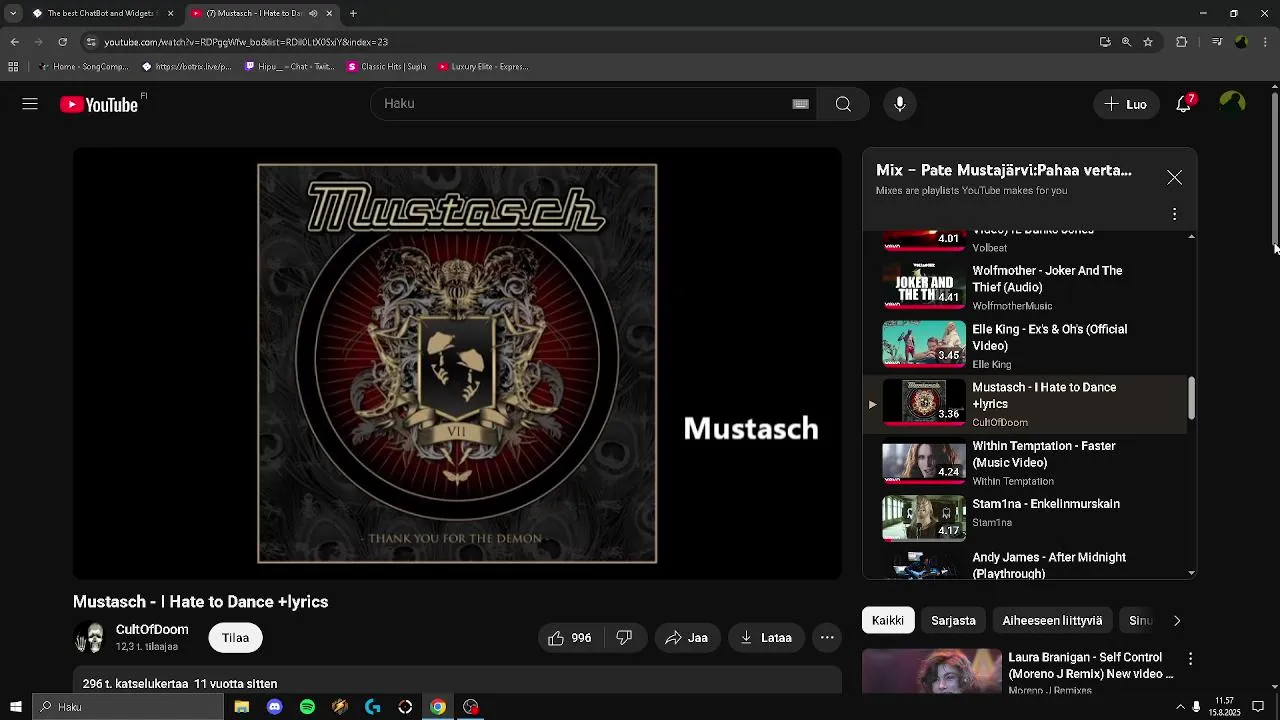
Task: Bookmark this page with star icon
Action: (x=1148, y=42)
